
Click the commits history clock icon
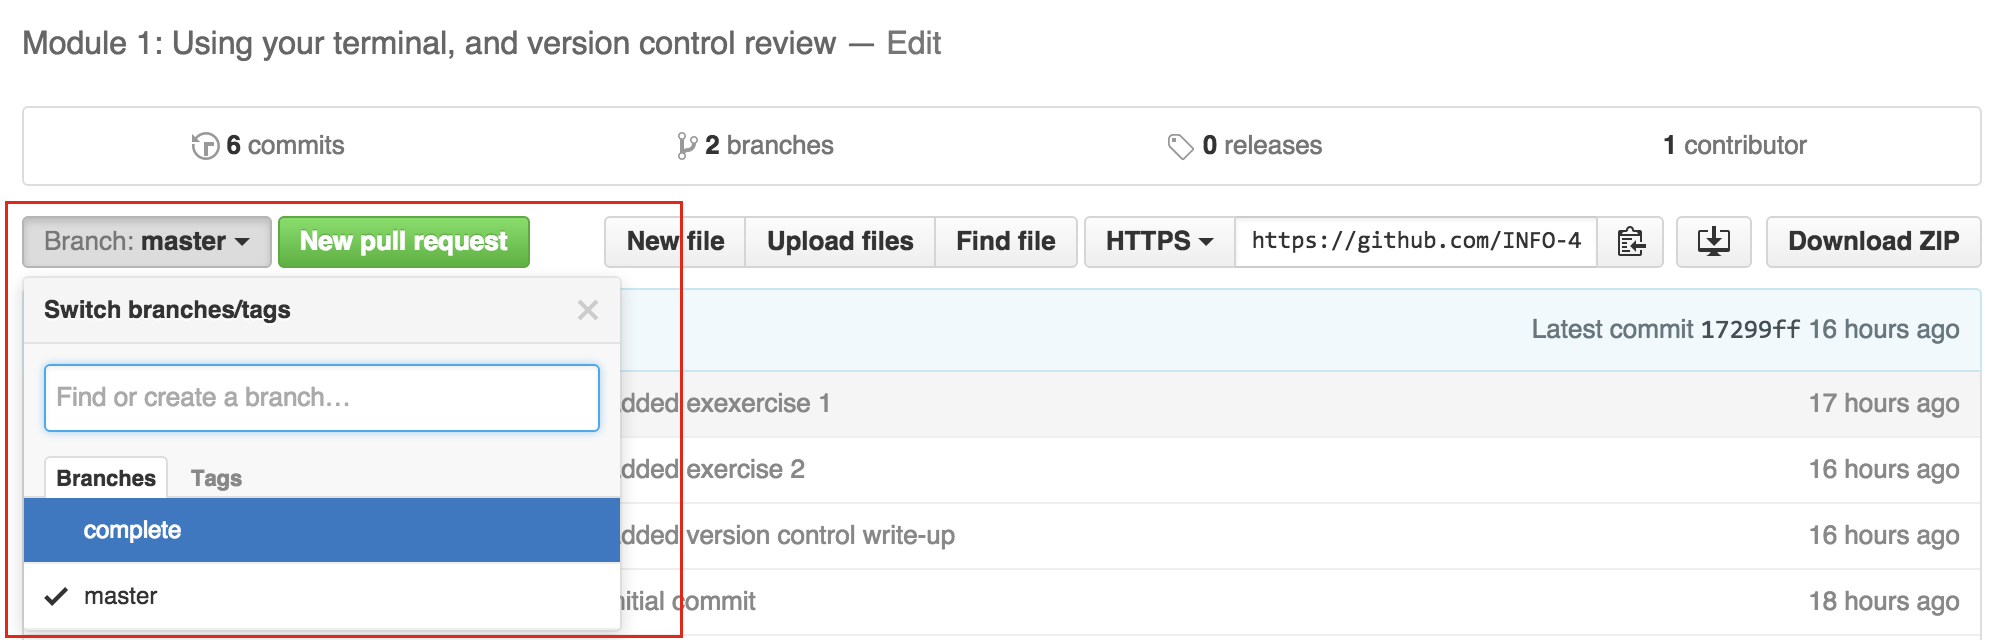[205, 146]
